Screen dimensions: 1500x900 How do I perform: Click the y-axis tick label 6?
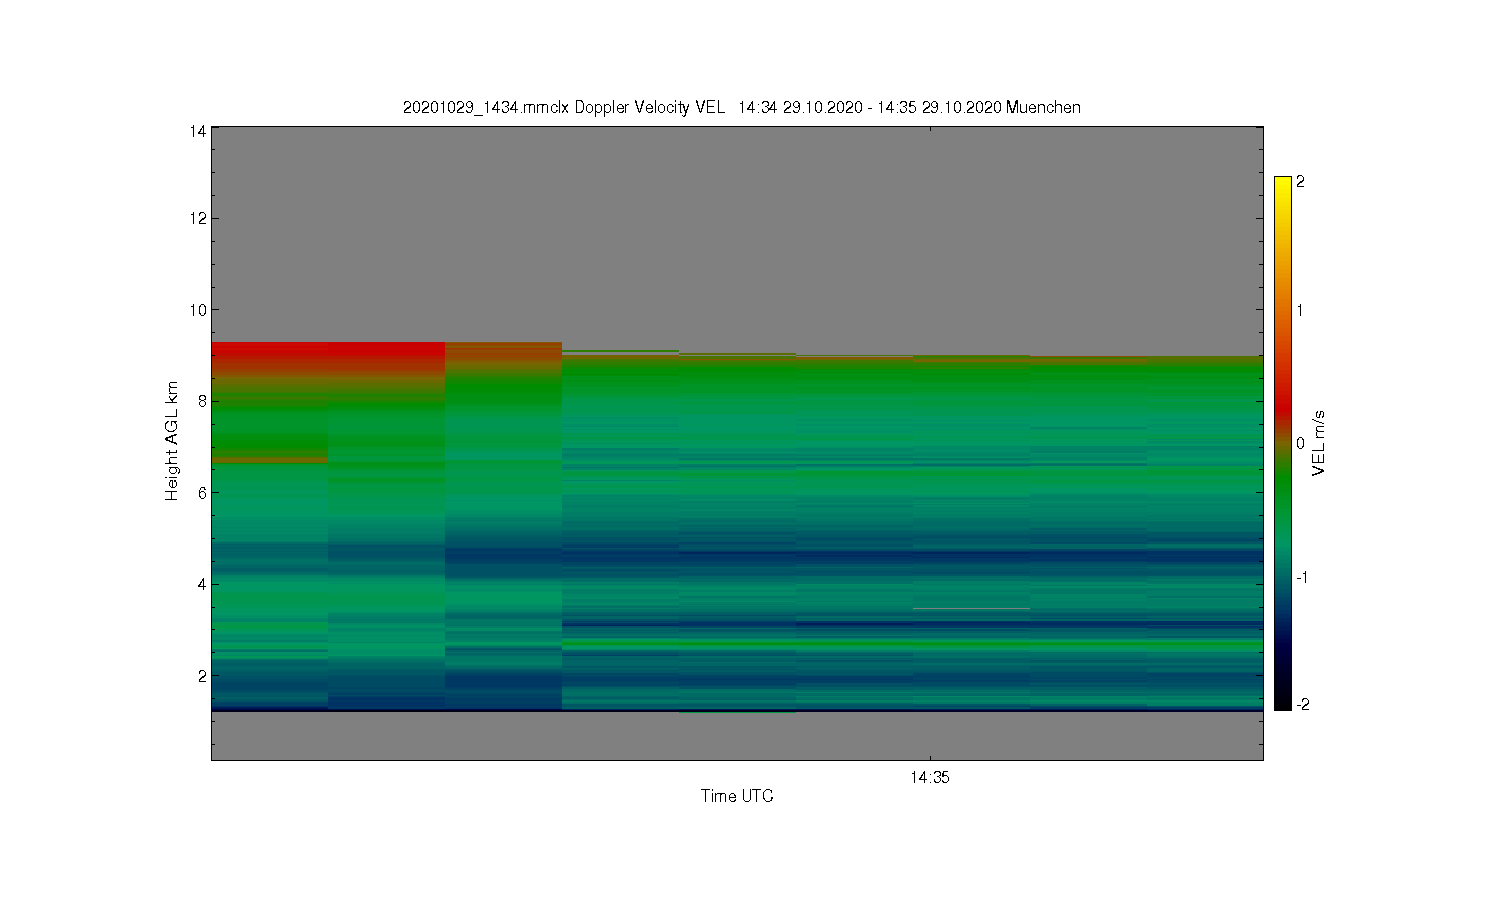pyautogui.click(x=202, y=493)
